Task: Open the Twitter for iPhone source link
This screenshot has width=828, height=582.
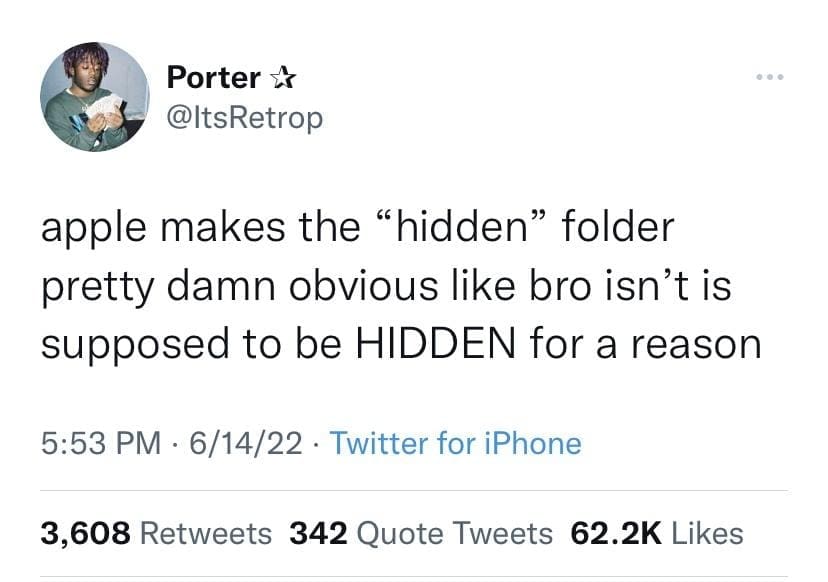Action: (x=456, y=443)
